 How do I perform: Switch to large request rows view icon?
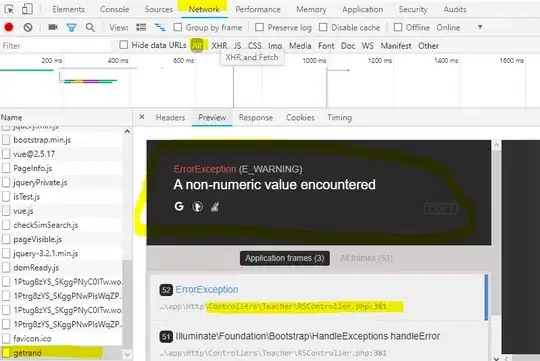[141, 27]
